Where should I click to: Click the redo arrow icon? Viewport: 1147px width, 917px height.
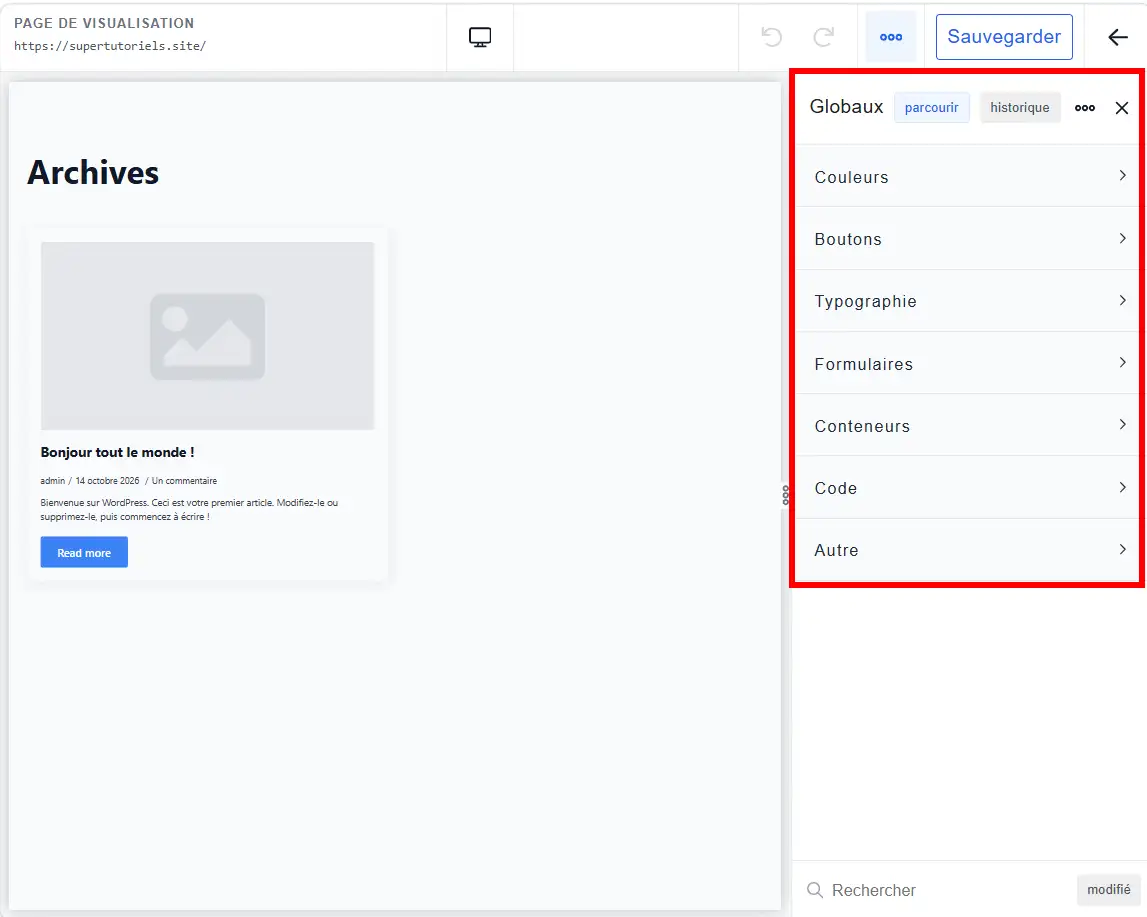[824, 37]
